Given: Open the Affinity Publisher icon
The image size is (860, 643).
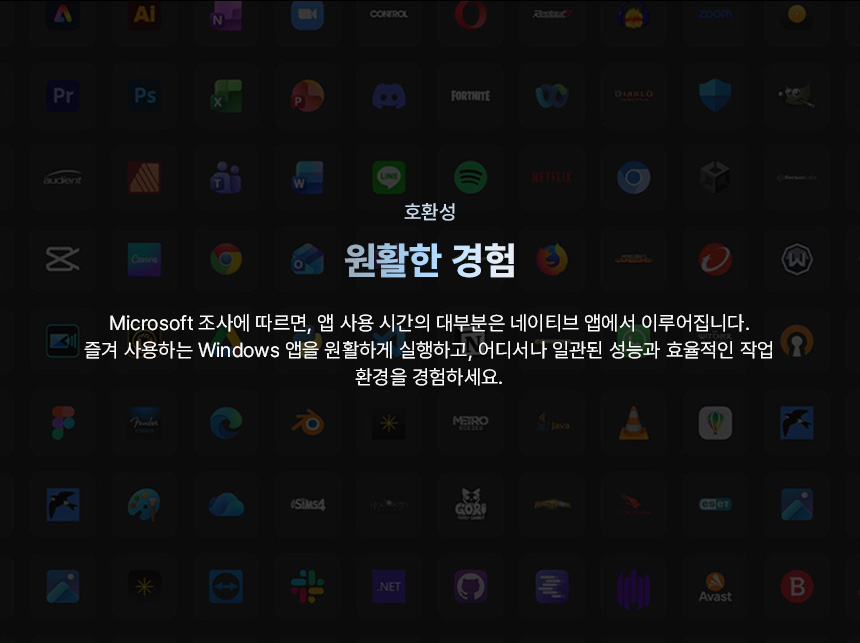Looking at the screenshot, I should tap(144, 177).
